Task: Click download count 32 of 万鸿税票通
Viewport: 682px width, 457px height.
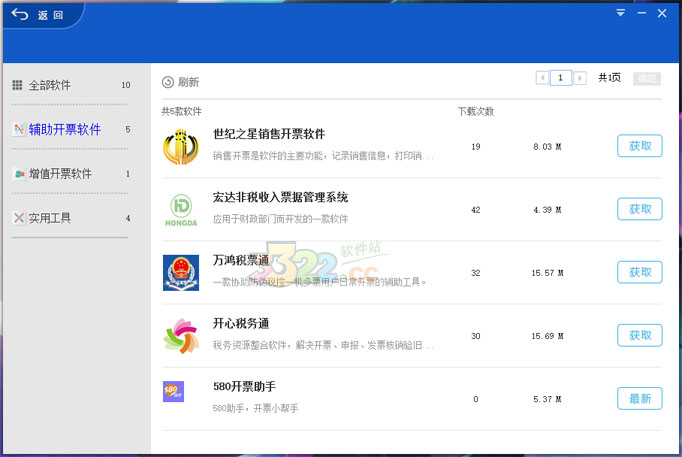Action: pos(476,273)
